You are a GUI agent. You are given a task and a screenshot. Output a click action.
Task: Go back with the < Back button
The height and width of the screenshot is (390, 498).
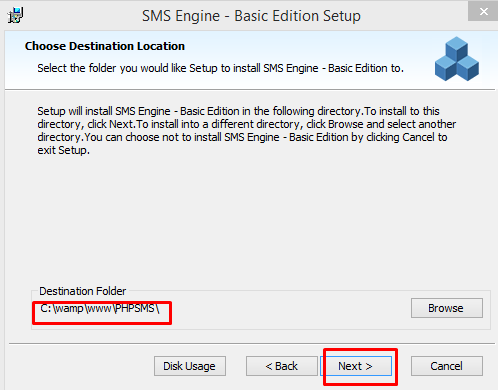[282, 366]
